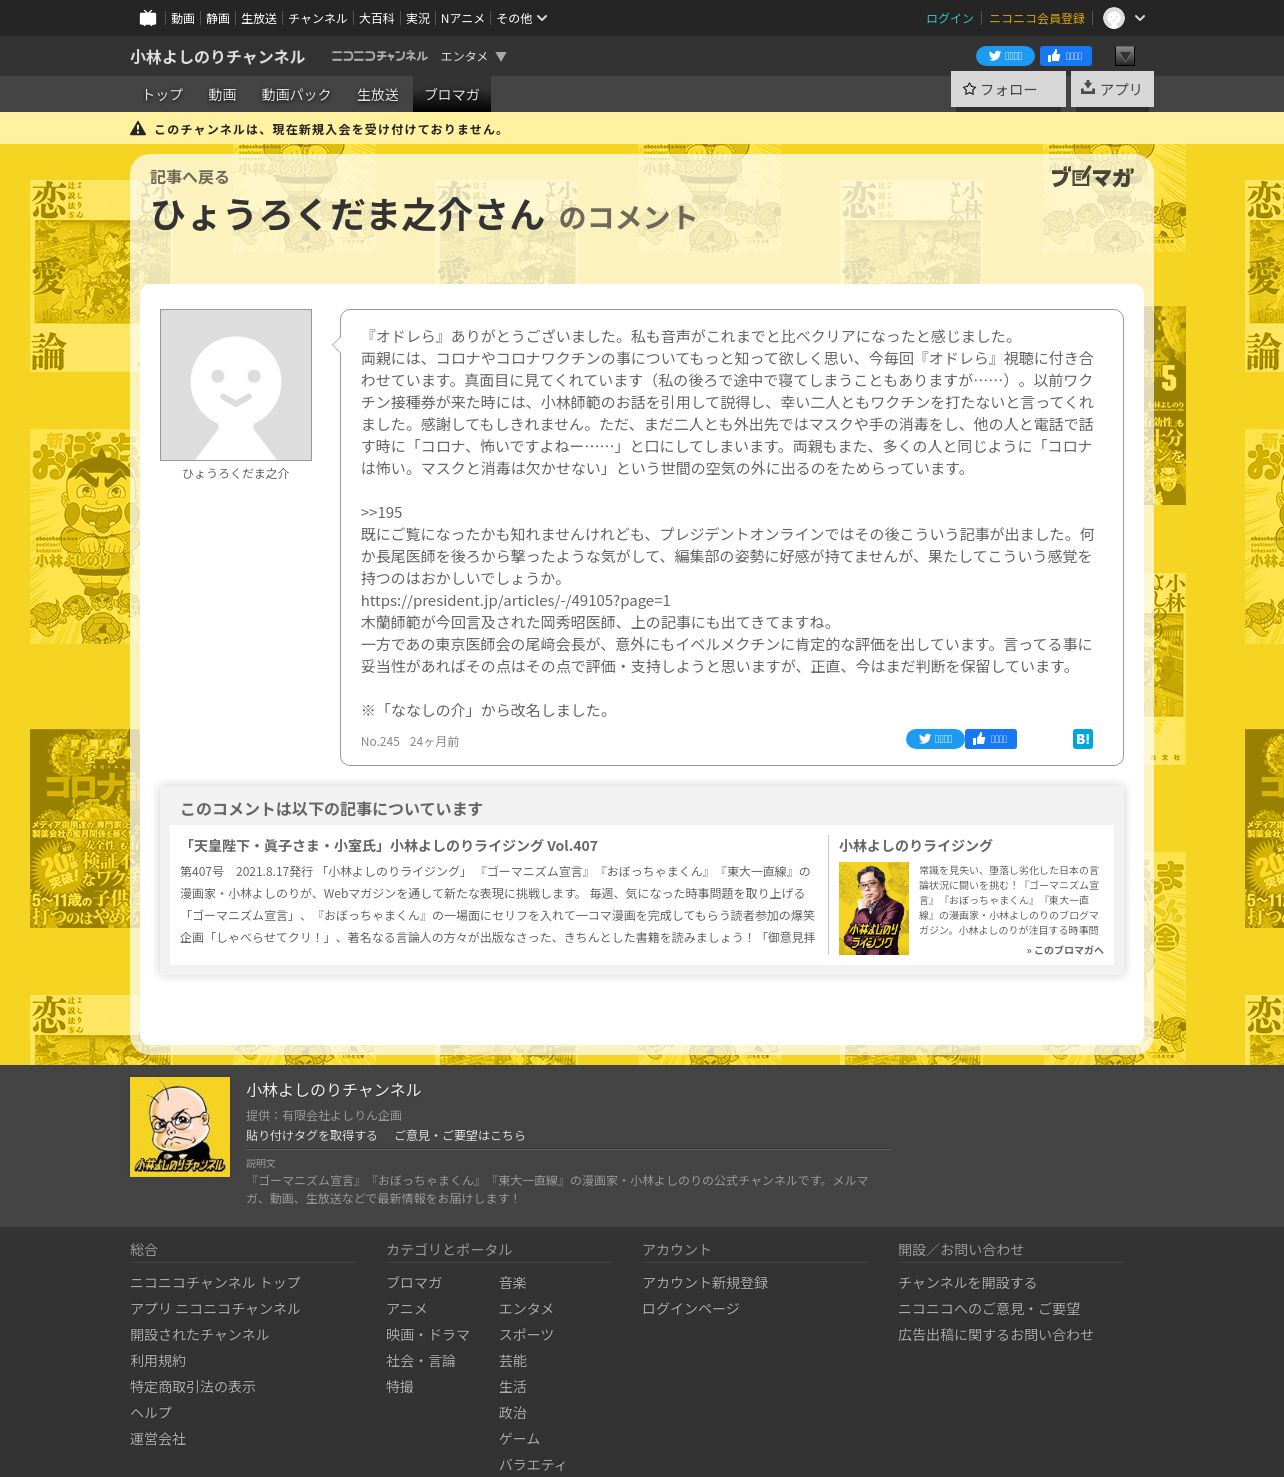
Task: Open 利用規約 footer link
Action: tap(158, 1360)
